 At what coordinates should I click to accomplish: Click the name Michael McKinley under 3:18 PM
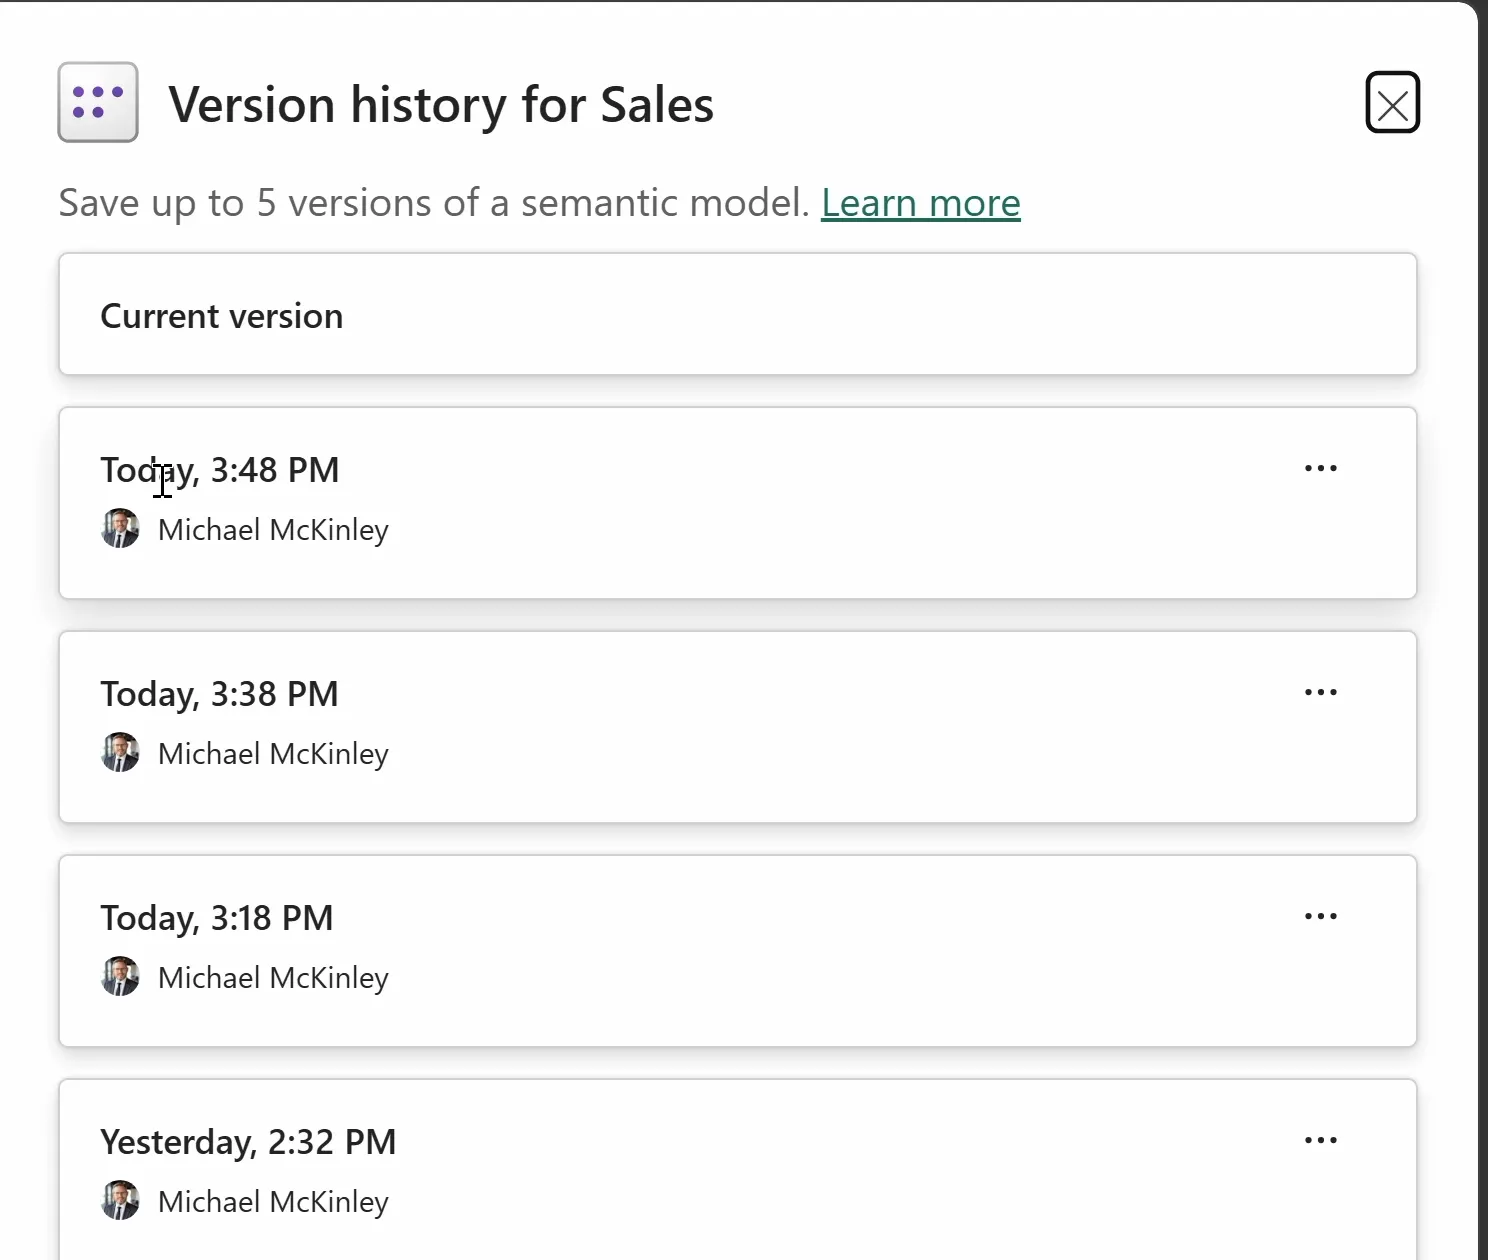tap(273, 978)
